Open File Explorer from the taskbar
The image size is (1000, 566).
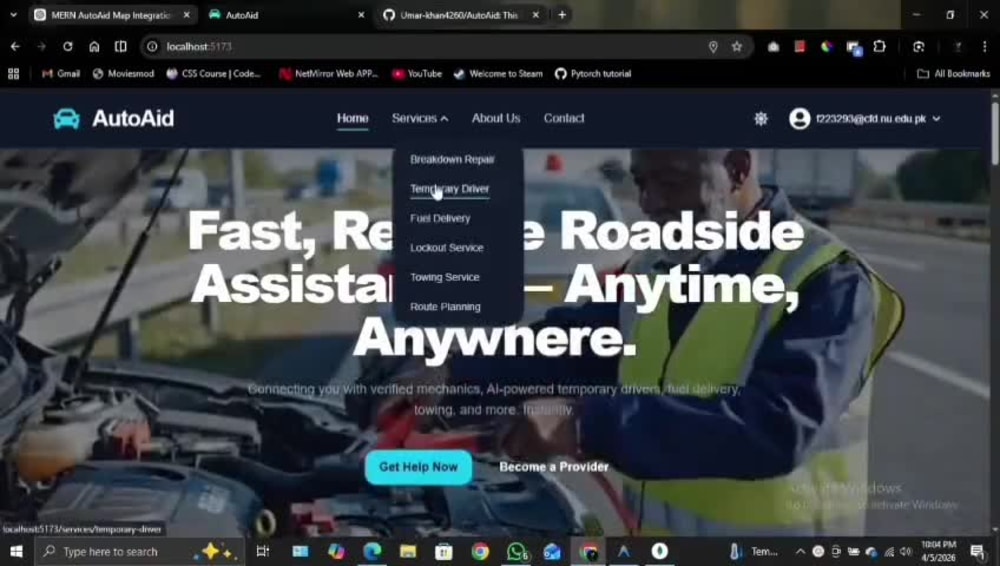(x=408, y=551)
